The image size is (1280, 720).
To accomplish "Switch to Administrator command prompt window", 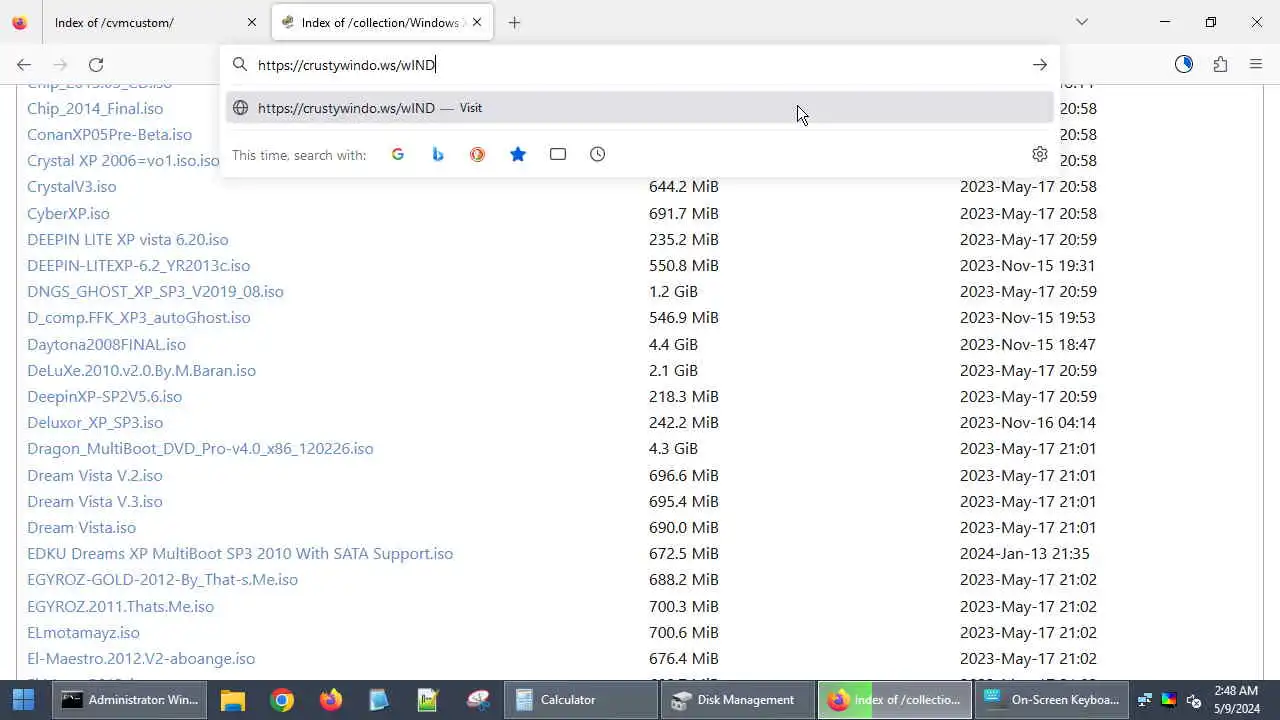I will (x=130, y=700).
